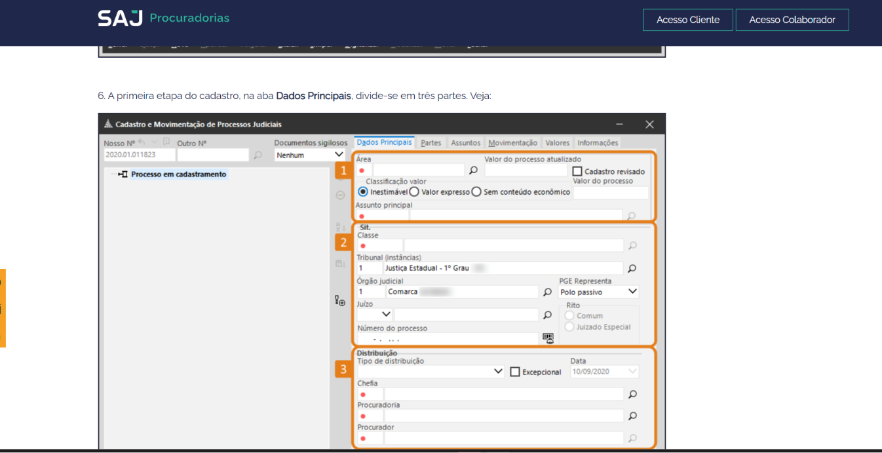Click the keypad icon beside Número do processo

click(548, 338)
